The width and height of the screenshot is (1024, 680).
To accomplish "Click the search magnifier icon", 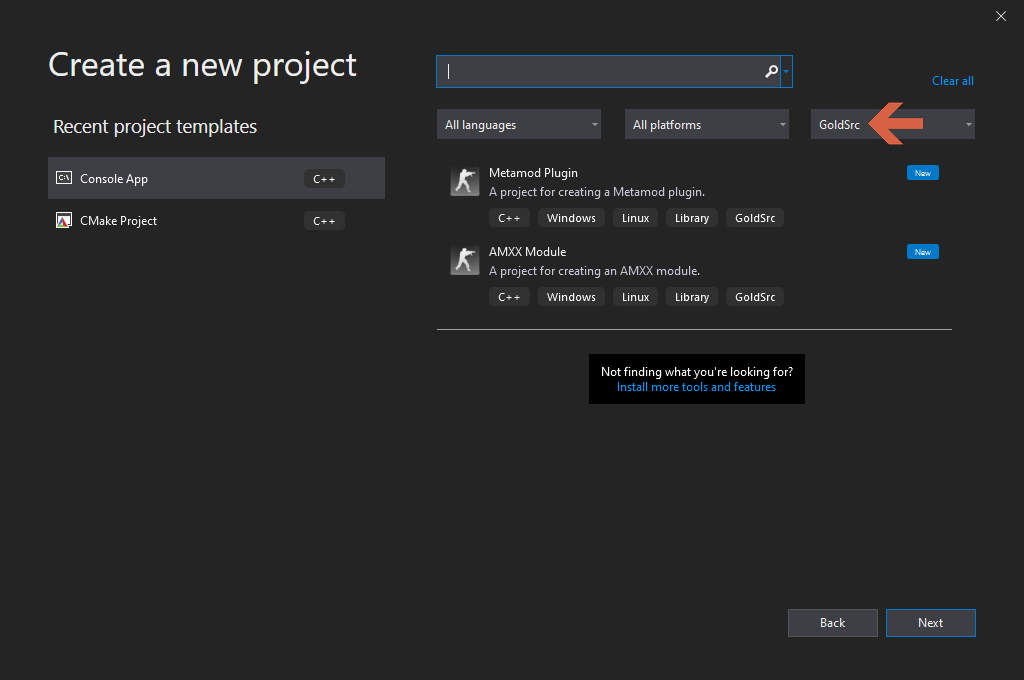I will click(771, 71).
